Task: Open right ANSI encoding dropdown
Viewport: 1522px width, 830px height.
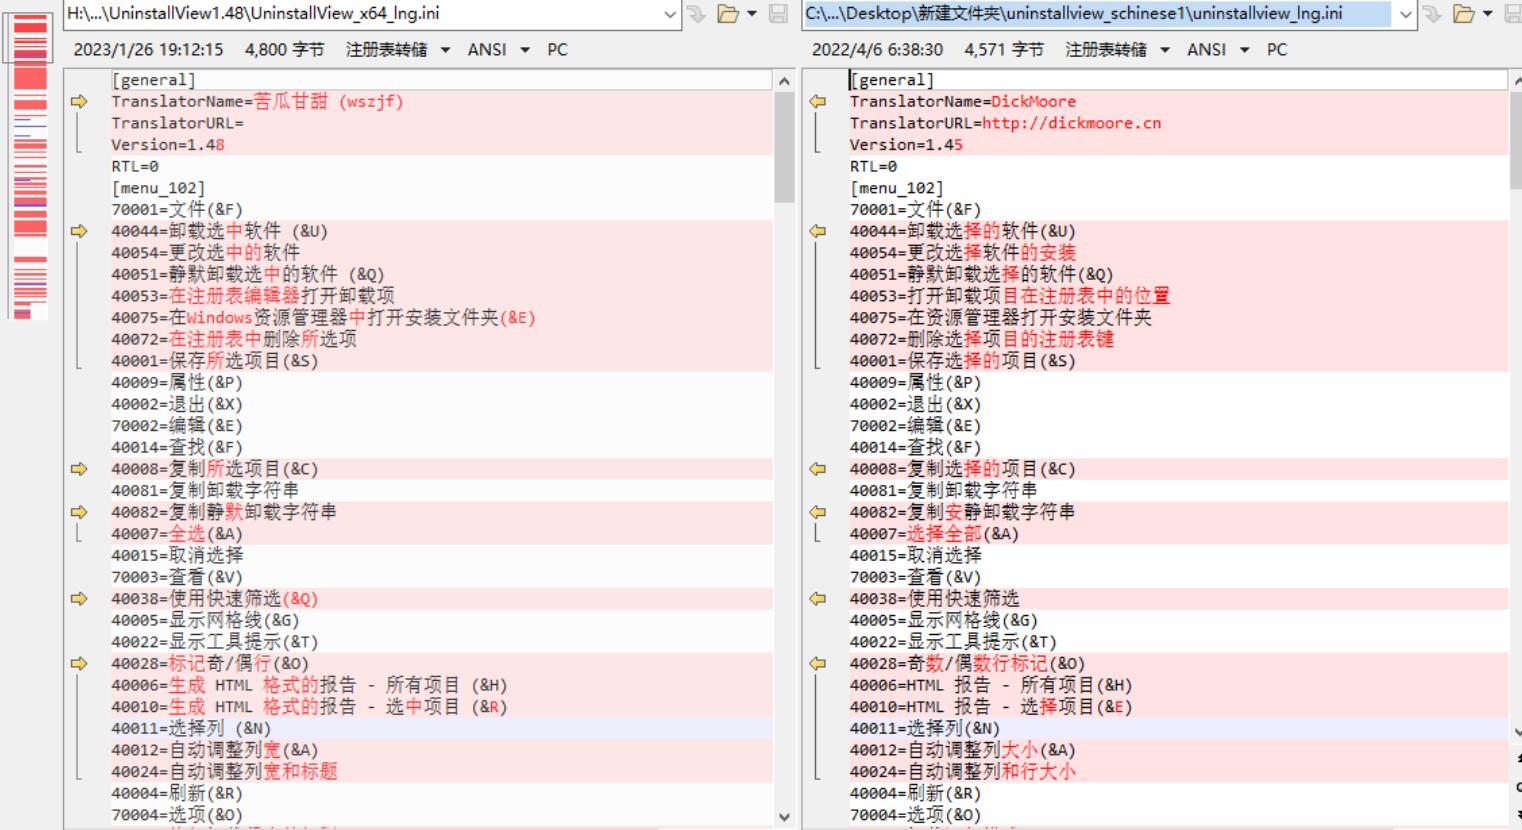Action: [1245, 50]
